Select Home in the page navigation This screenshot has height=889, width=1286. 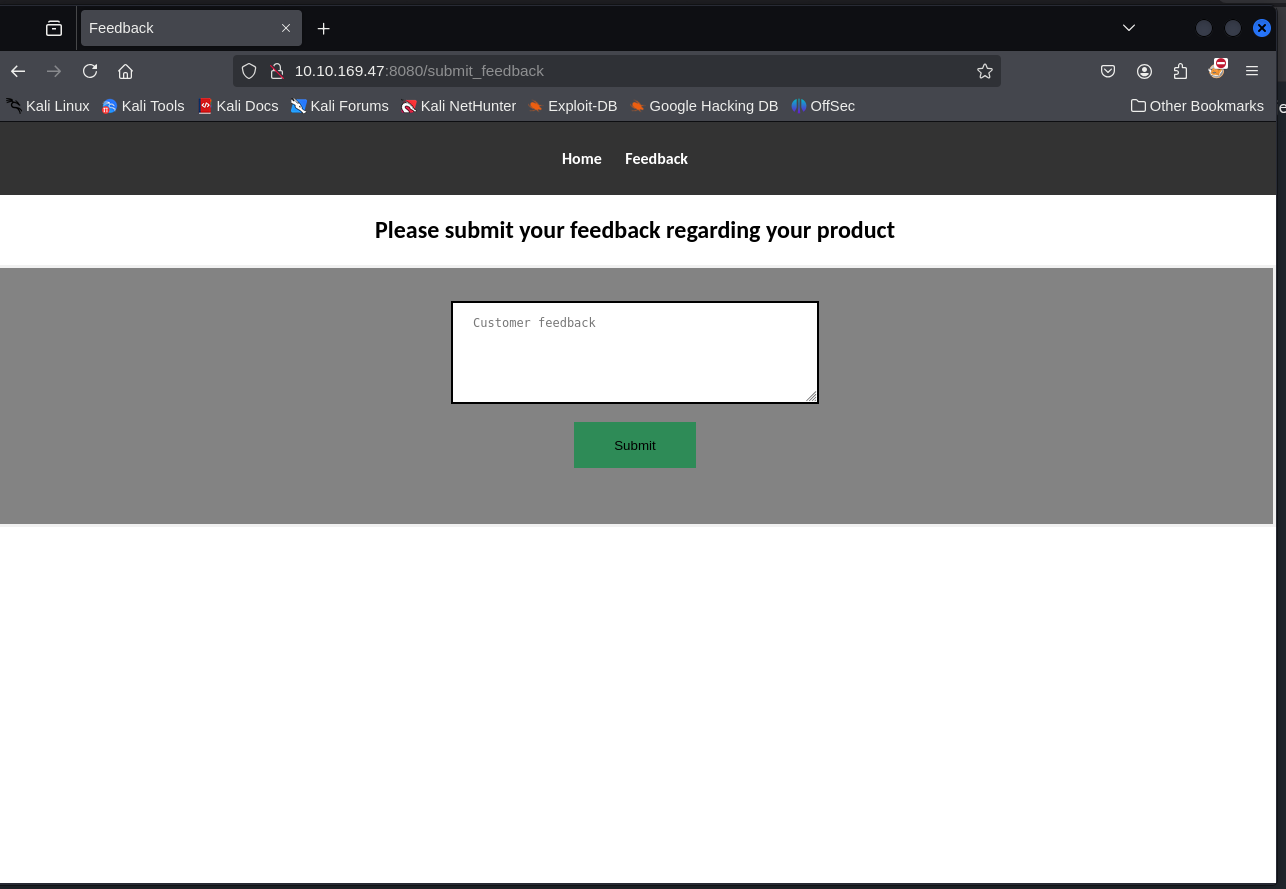click(581, 158)
